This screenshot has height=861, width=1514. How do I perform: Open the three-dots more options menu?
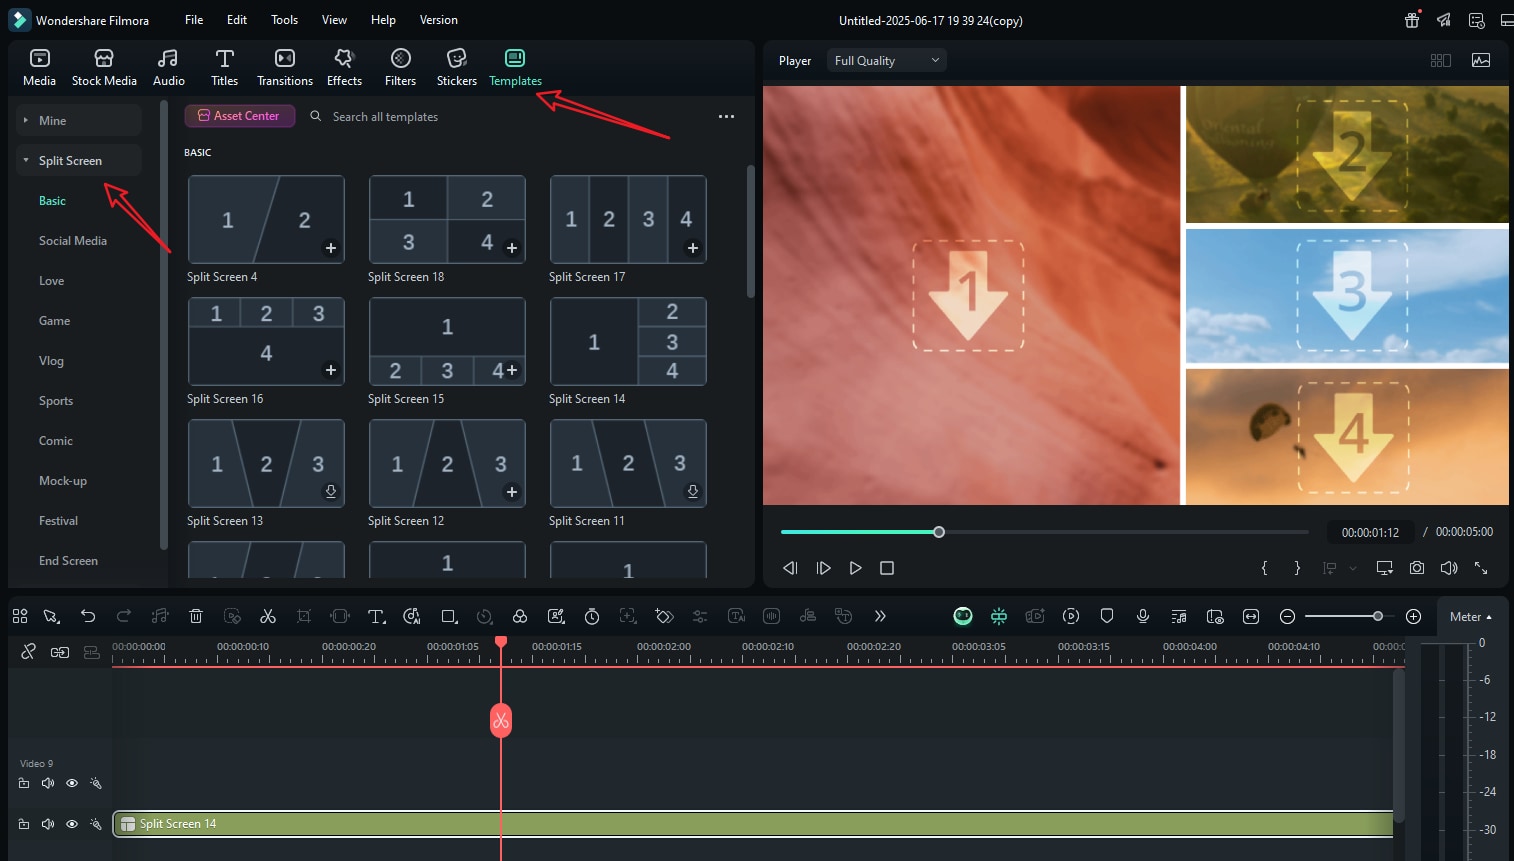pos(726,117)
